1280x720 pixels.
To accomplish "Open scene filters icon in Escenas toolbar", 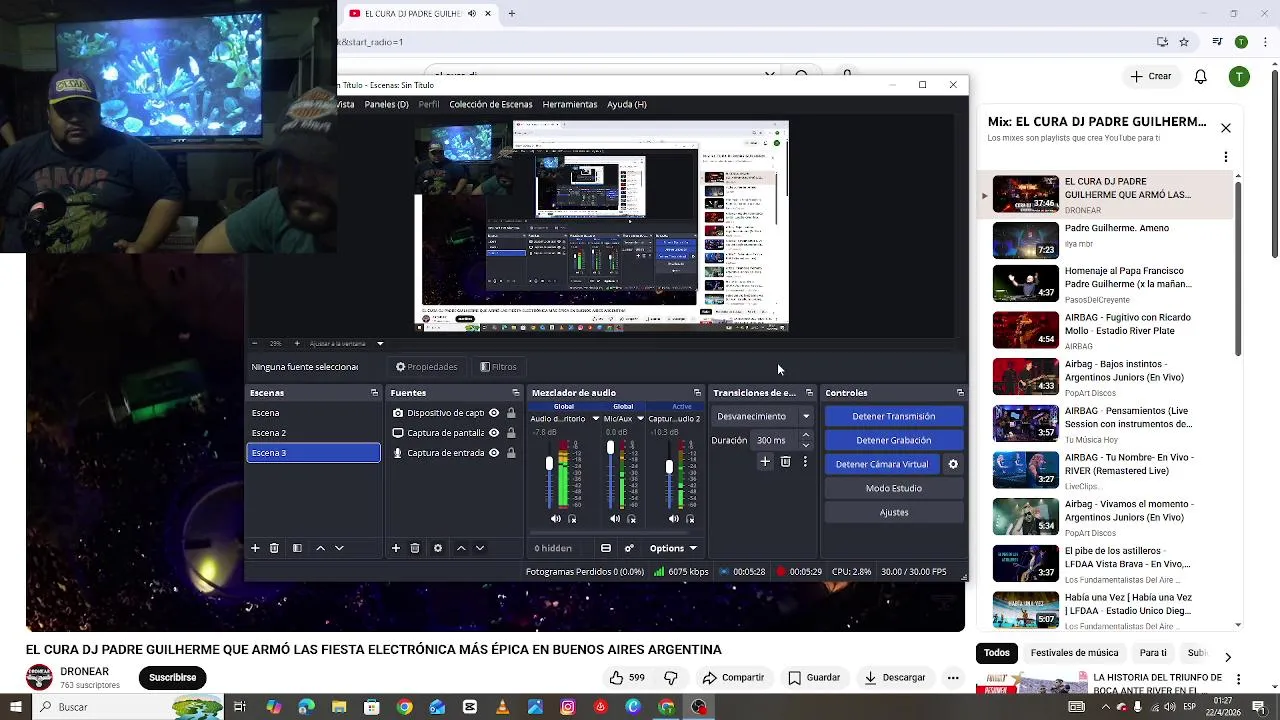I will (x=297, y=548).
